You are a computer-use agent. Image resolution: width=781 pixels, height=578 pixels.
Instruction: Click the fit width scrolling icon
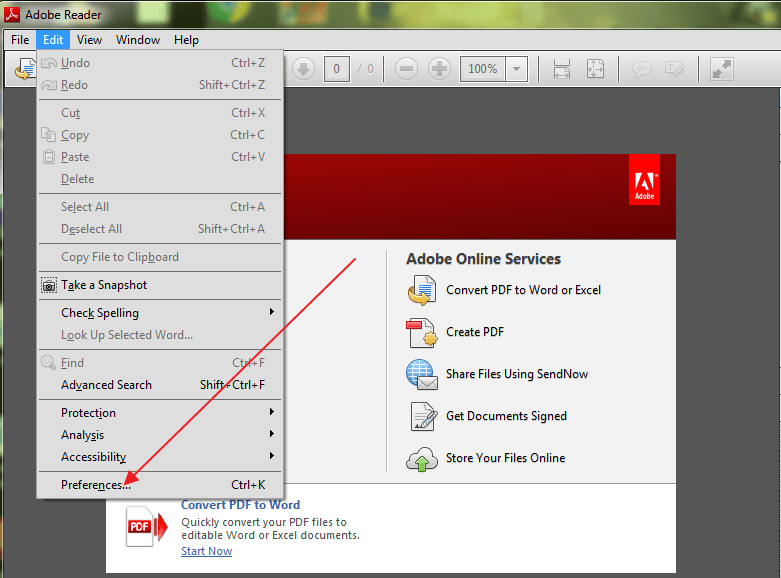562,69
